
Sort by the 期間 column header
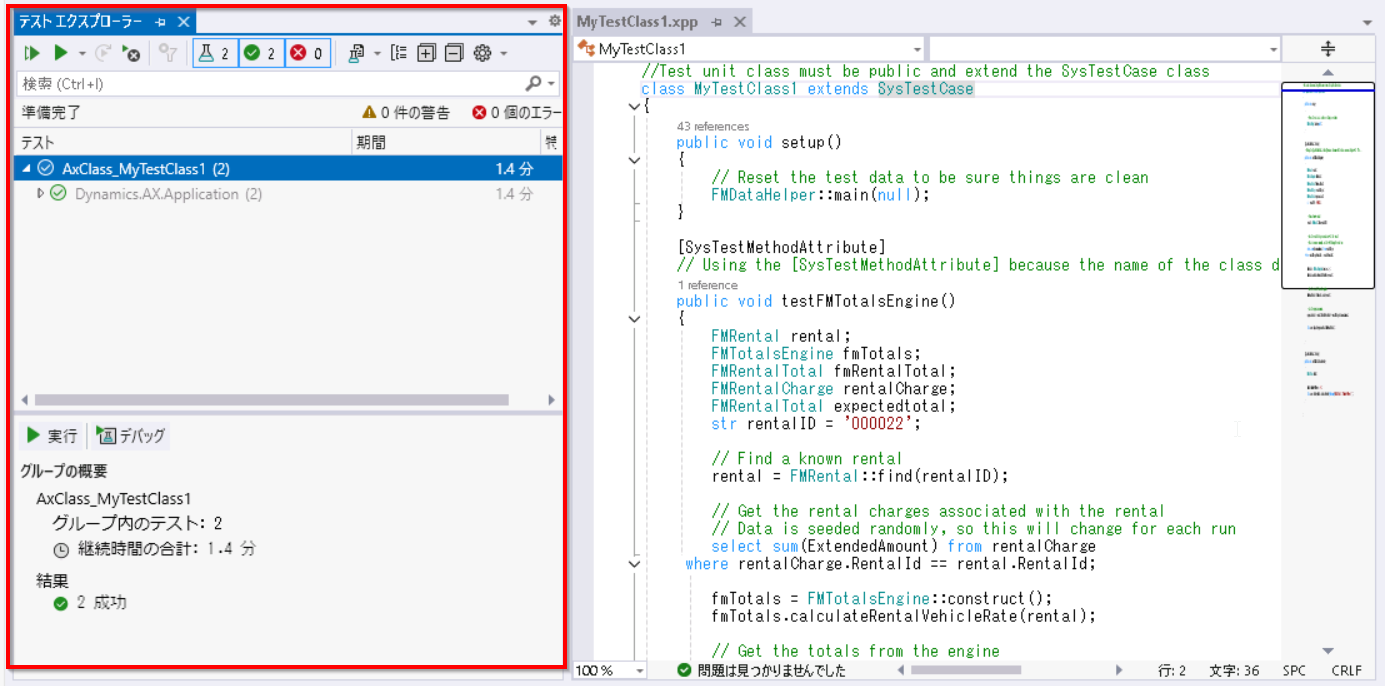[x=447, y=142]
